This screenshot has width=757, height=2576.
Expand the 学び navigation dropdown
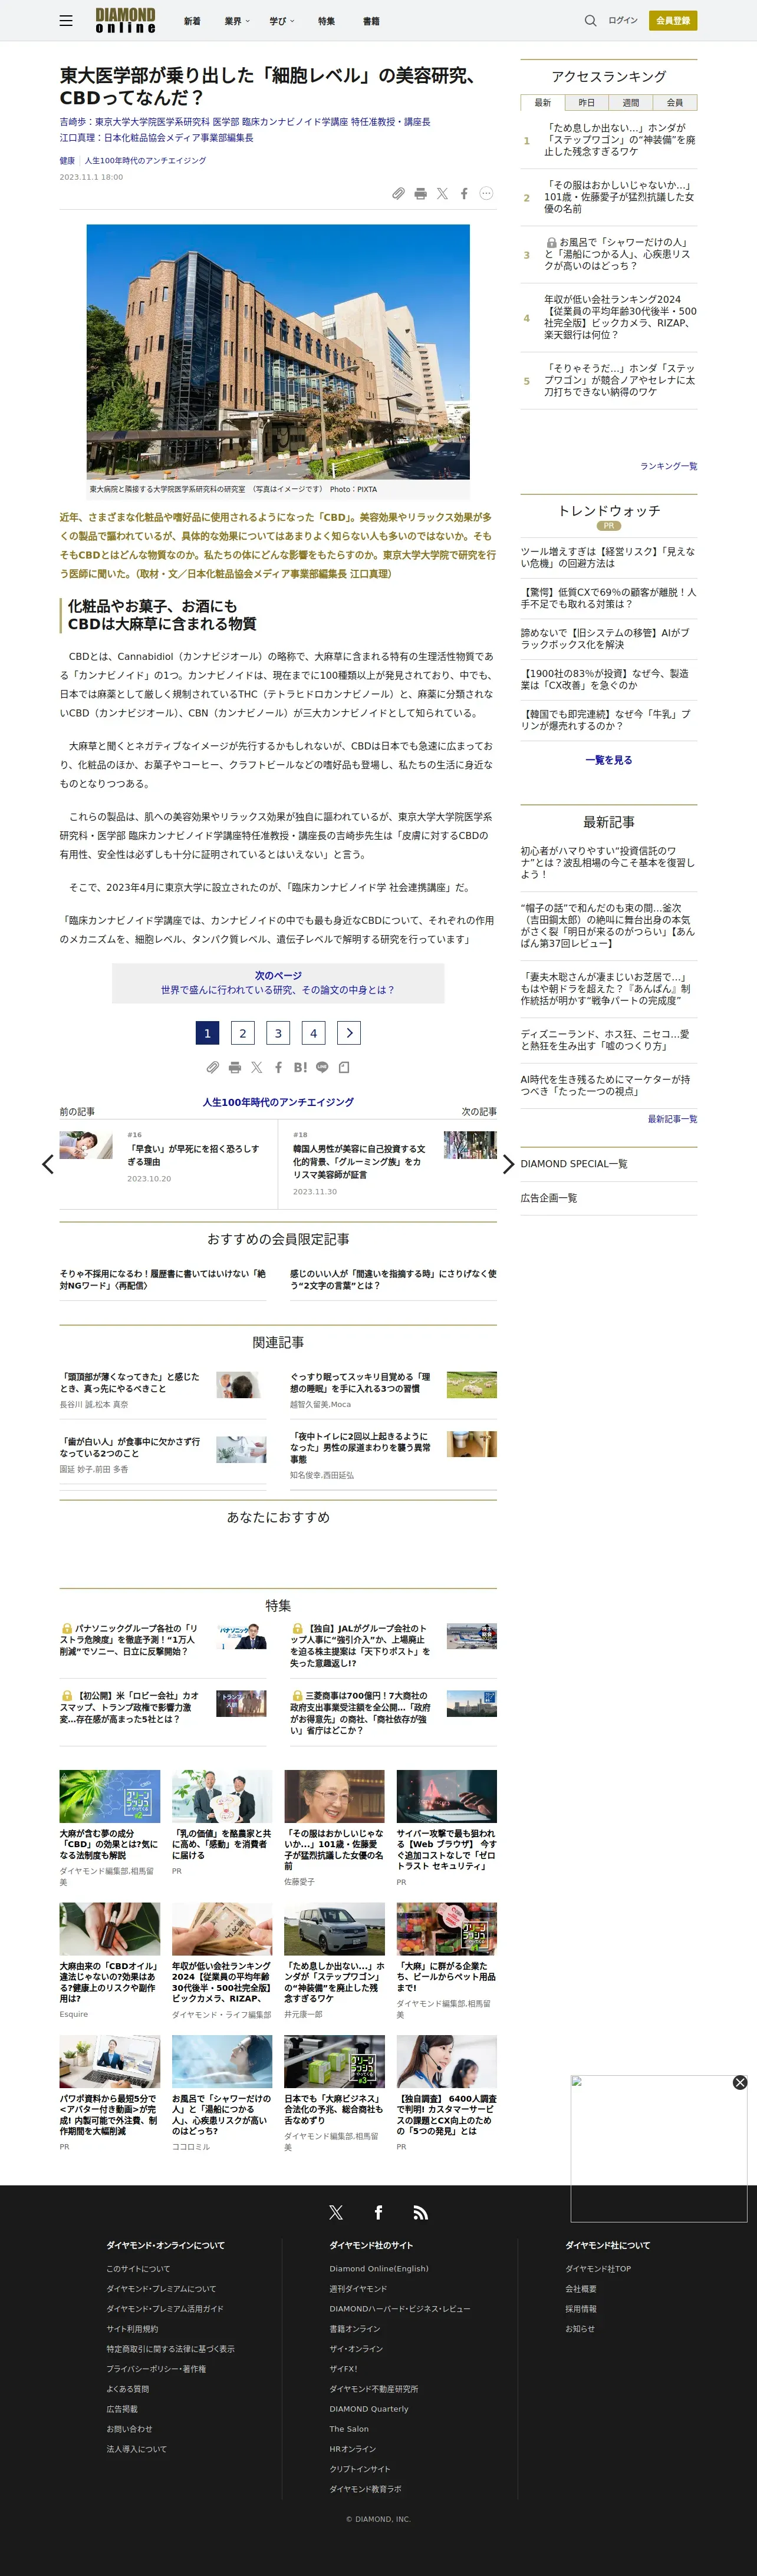282,21
